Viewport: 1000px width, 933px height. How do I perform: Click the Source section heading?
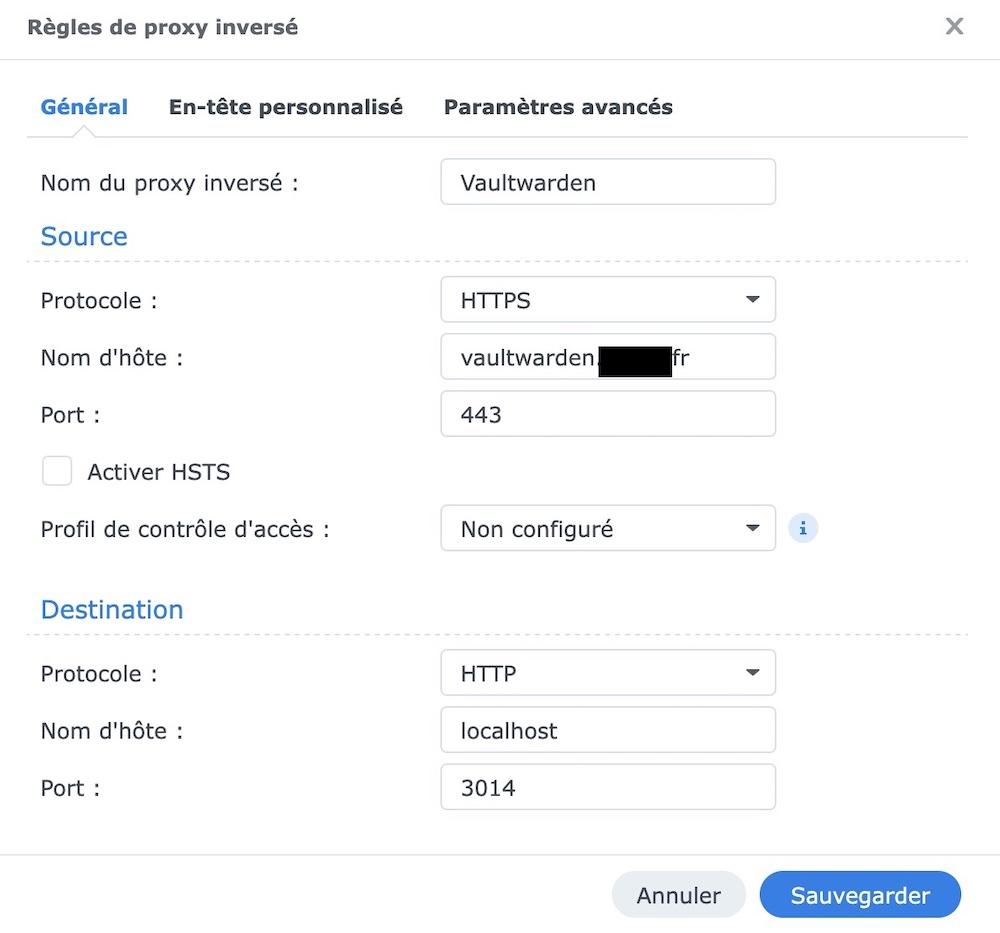coord(84,236)
